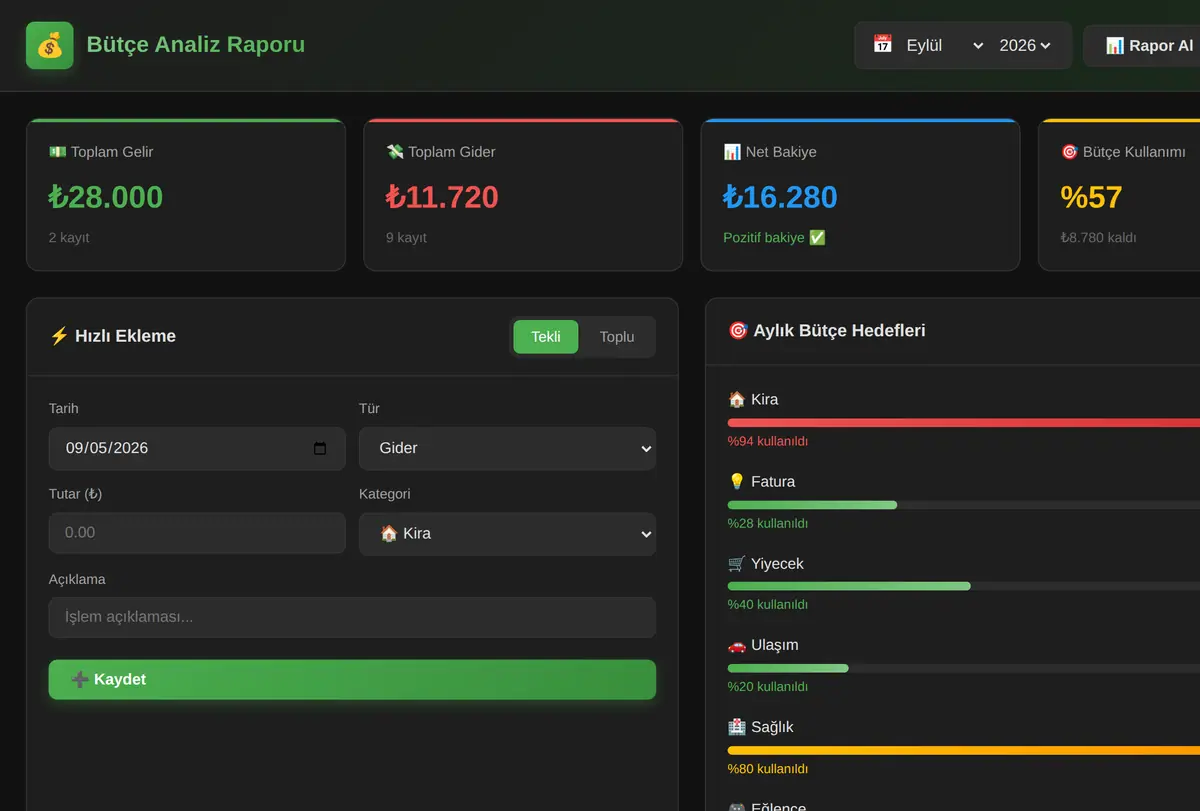
Task: Click the "₺8.780 kaldı" text
Action: coord(1098,238)
